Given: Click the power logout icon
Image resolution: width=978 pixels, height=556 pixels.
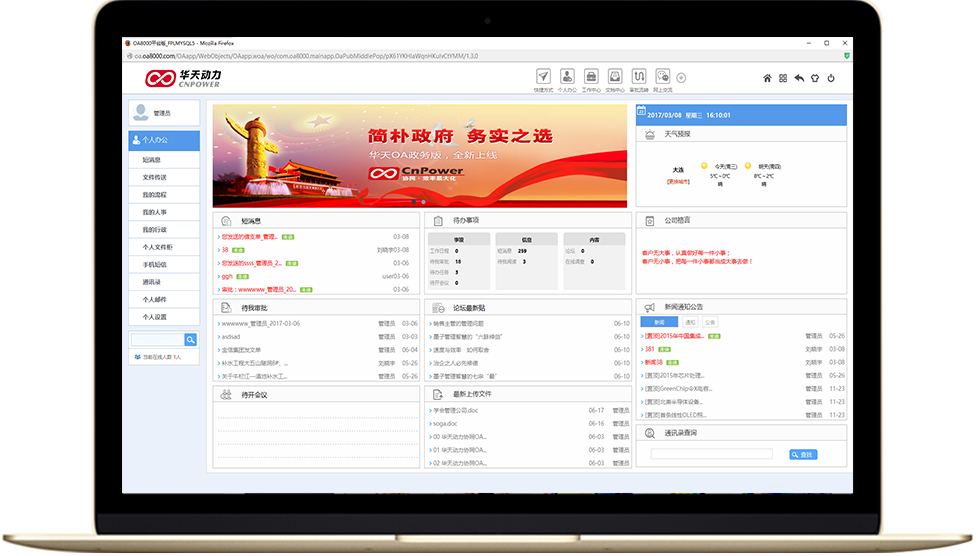Looking at the screenshot, I should pos(831,78).
